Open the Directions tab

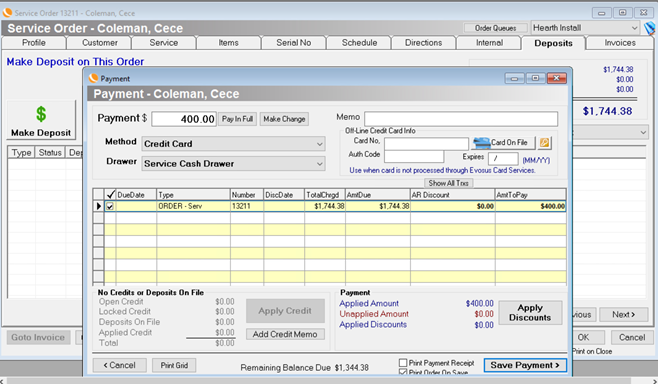[x=423, y=43]
